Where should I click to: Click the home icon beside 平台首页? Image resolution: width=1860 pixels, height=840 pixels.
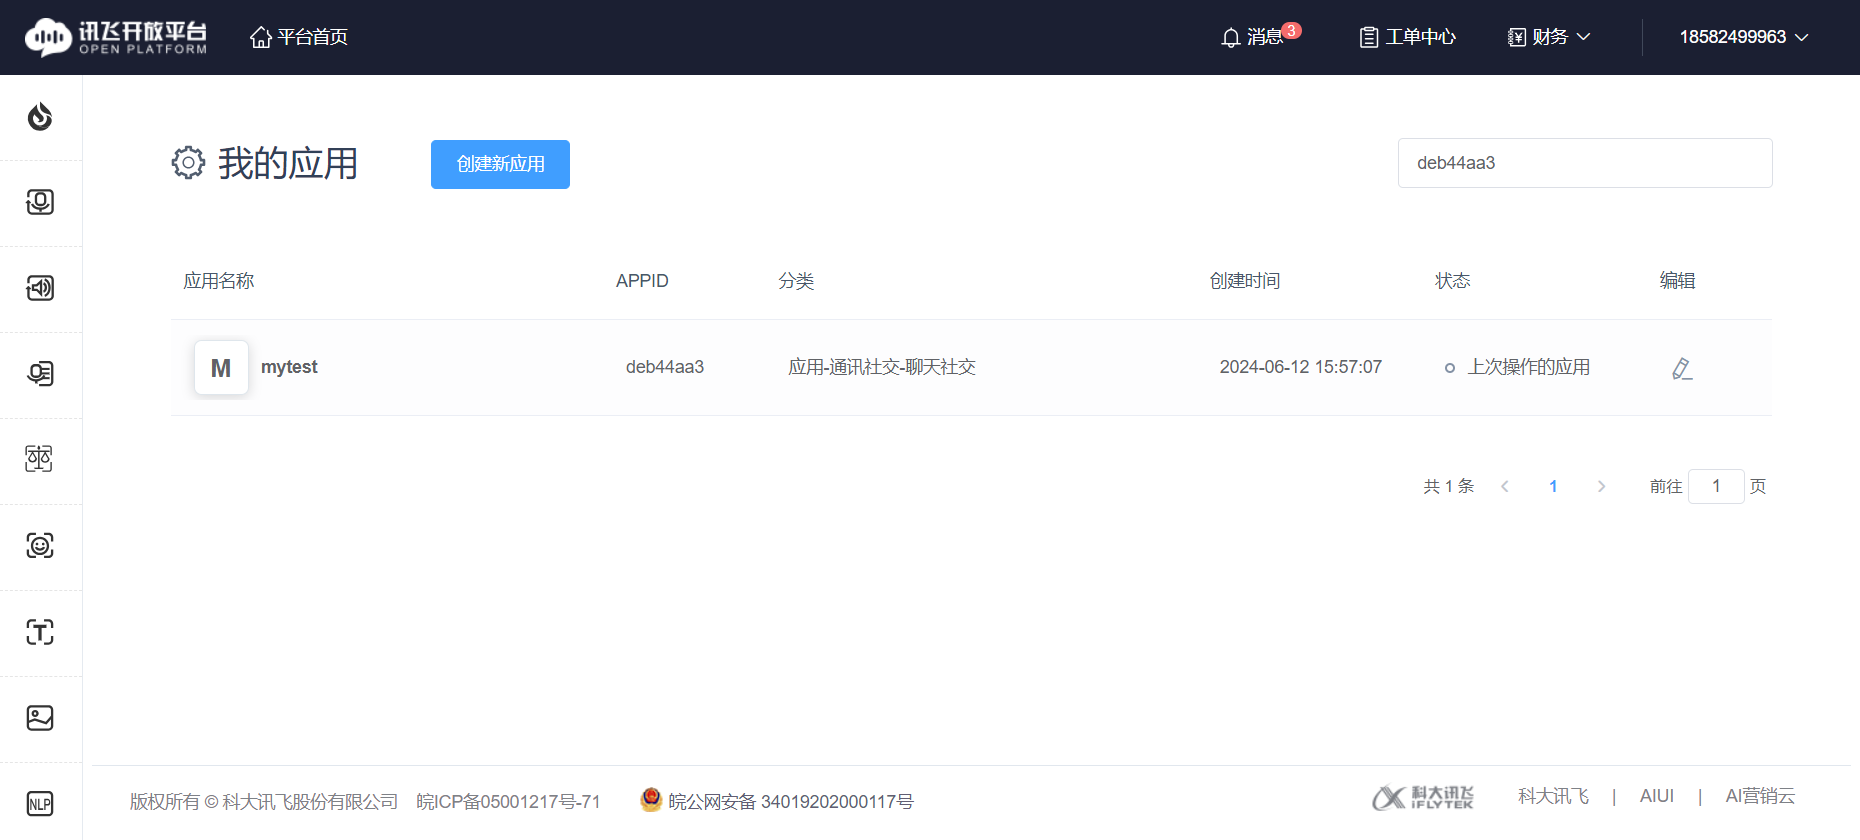261,37
